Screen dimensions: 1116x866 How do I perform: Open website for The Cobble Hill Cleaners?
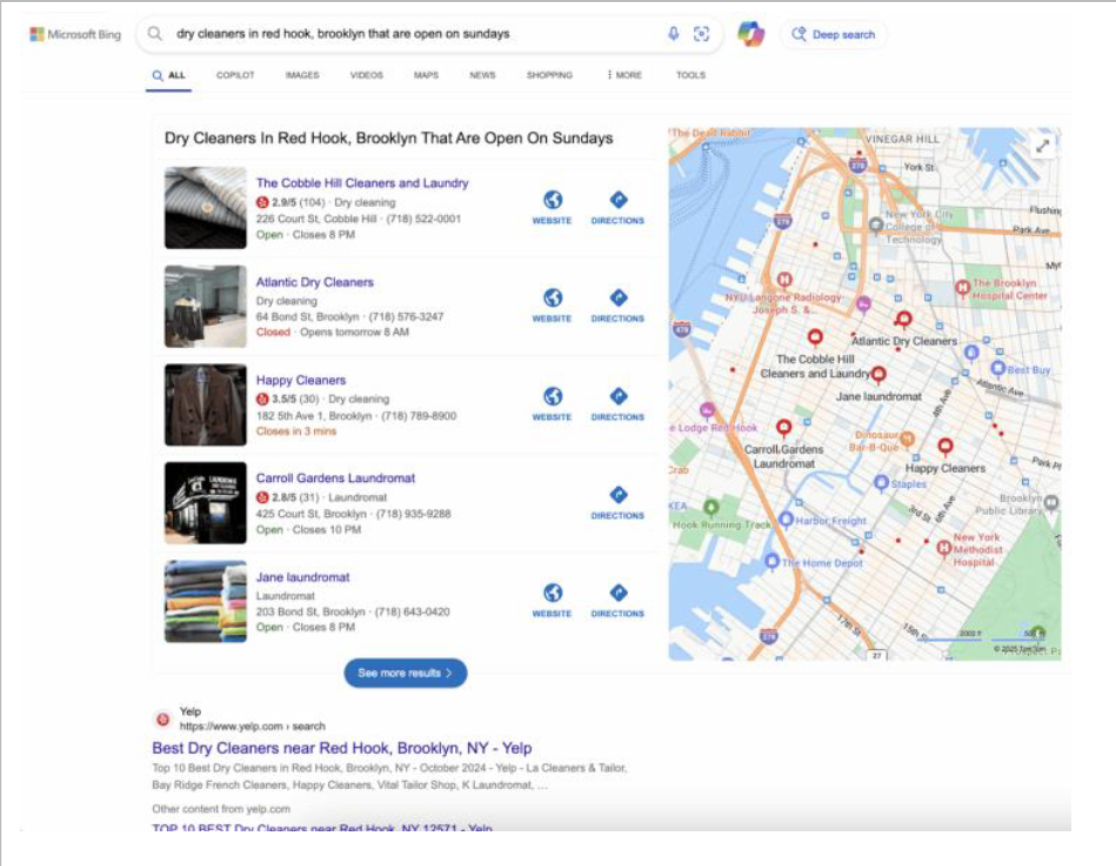pyautogui.click(x=552, y=206)
